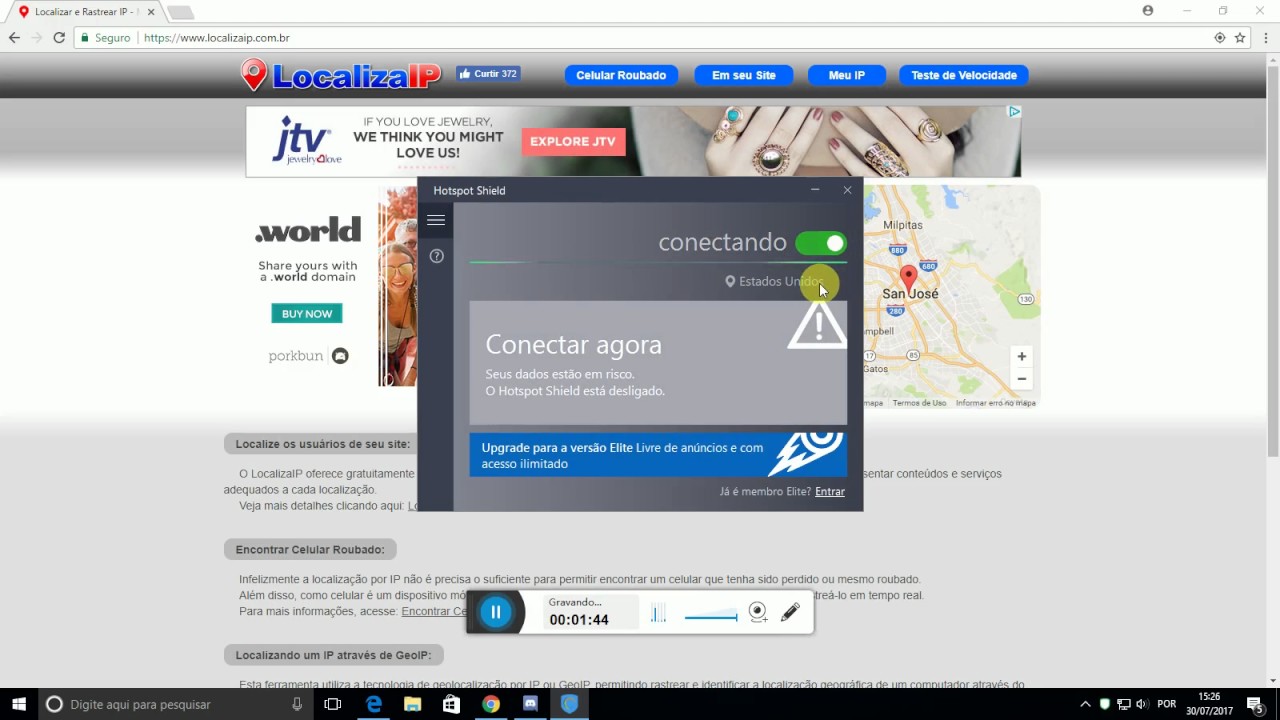Open a new browser tab
The height and width of the screenshot is (720, 1280).
pos(180,12)
